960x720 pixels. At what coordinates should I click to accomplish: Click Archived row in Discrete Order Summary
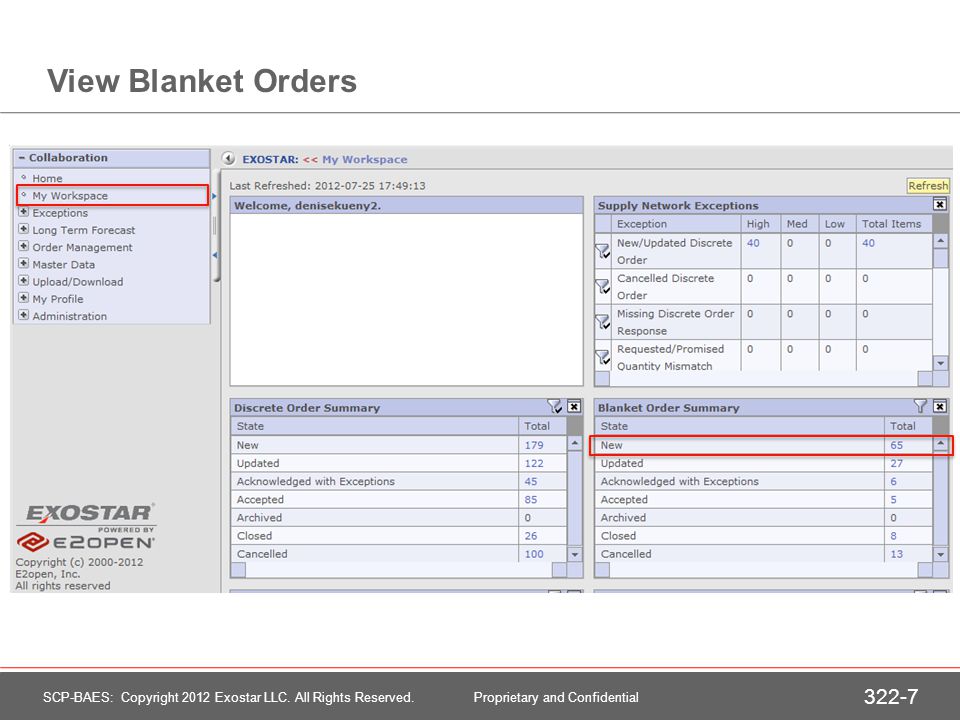coord(399,518)
